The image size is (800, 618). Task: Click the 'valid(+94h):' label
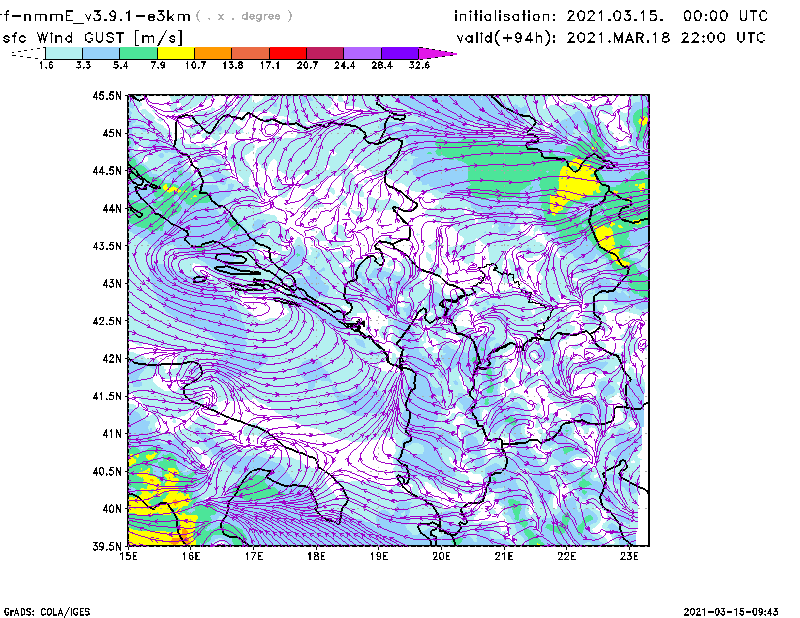[x=506, y=38]
